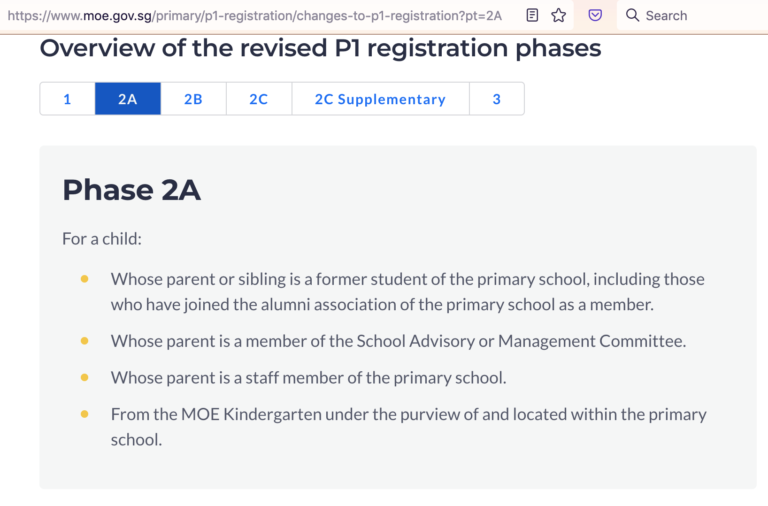The height and width of the screenshot is (506, 768).
Task: Open the 2B phase tab
Action: click(x=193, y=99)
